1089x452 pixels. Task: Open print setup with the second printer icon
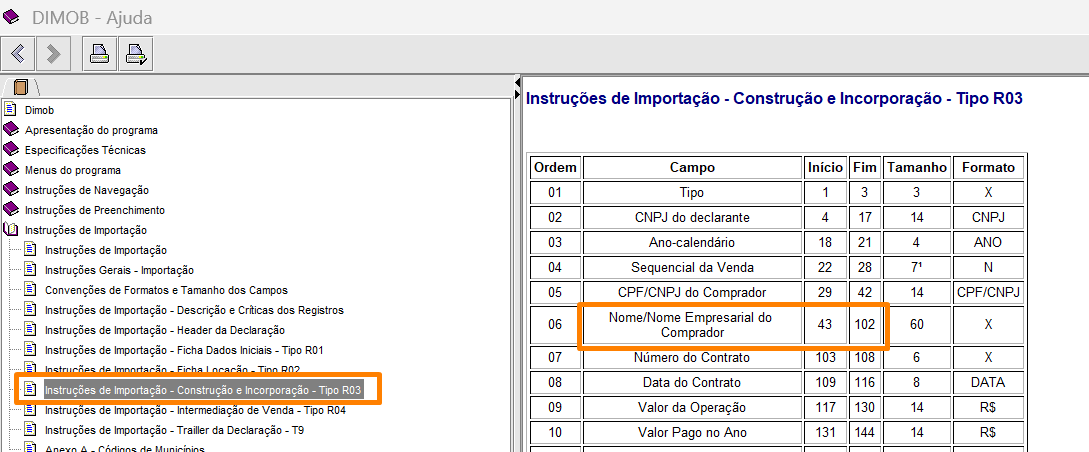tap(135, 54)
